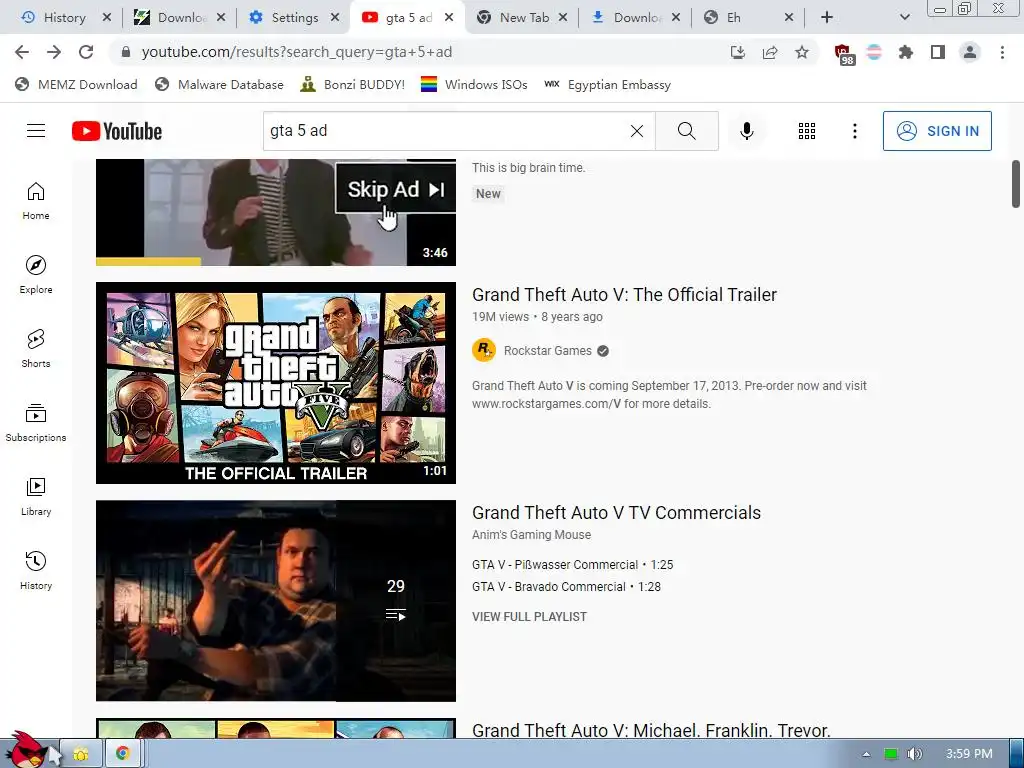This screenshot has height=768, width=1024.
Task: Click the install app icon in address bar
Action: tap(738, 52)
